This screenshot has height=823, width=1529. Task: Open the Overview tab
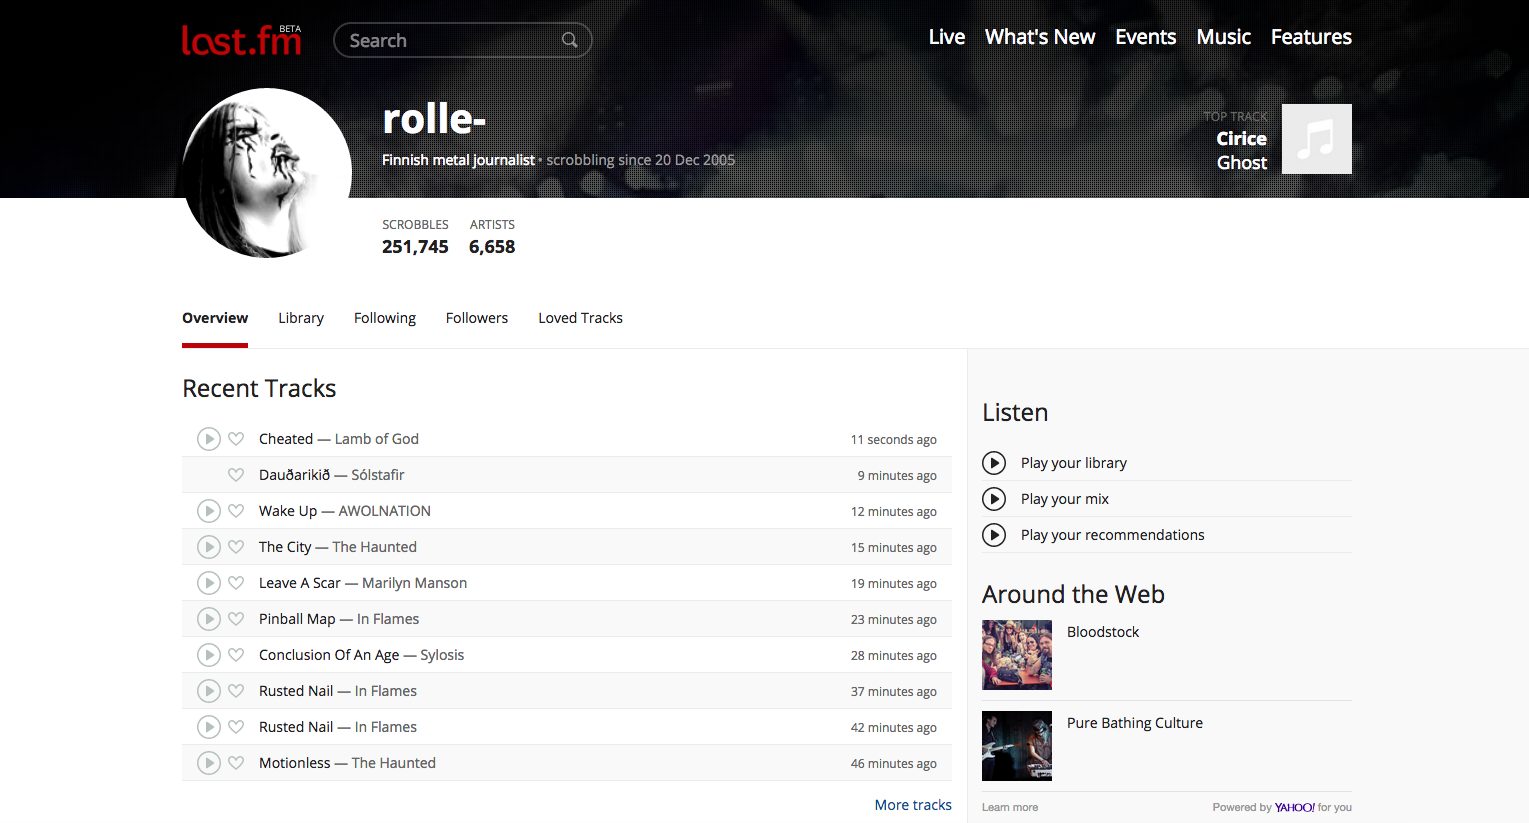point(215,318)
